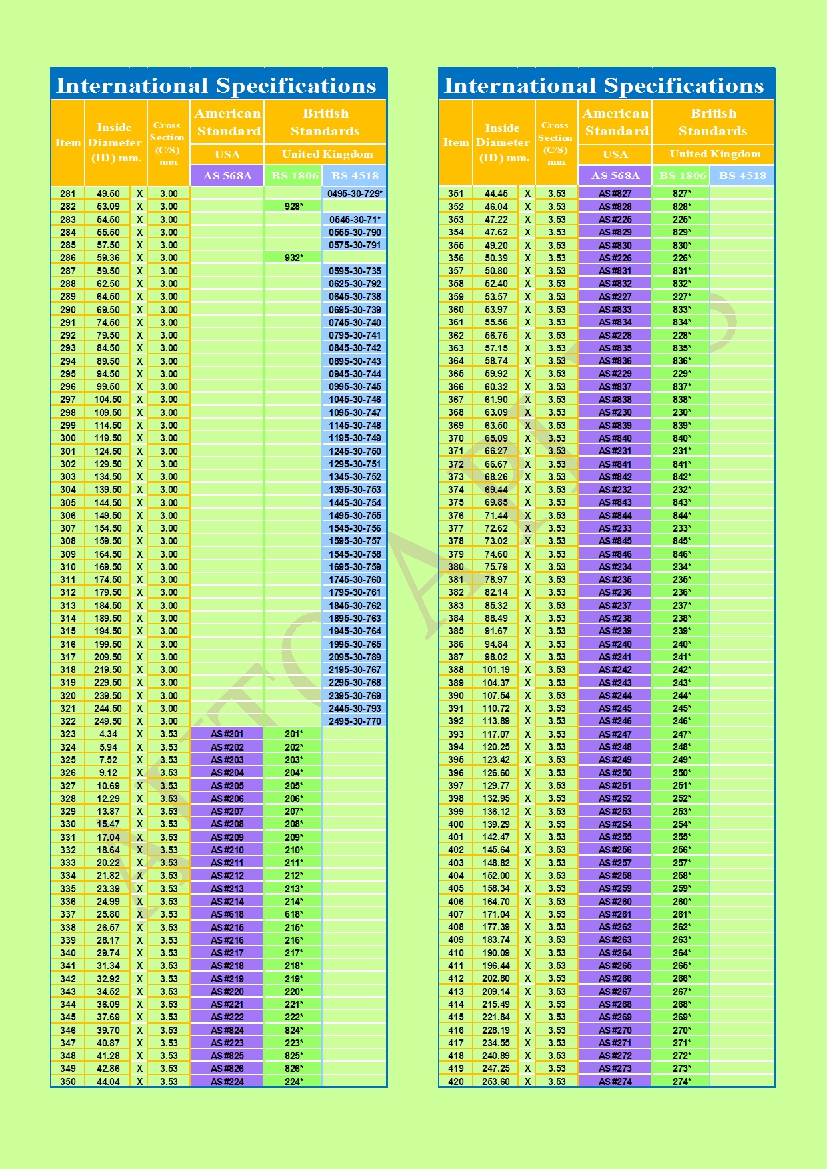Select item number 350 in left table

[x=68, y=1082]
